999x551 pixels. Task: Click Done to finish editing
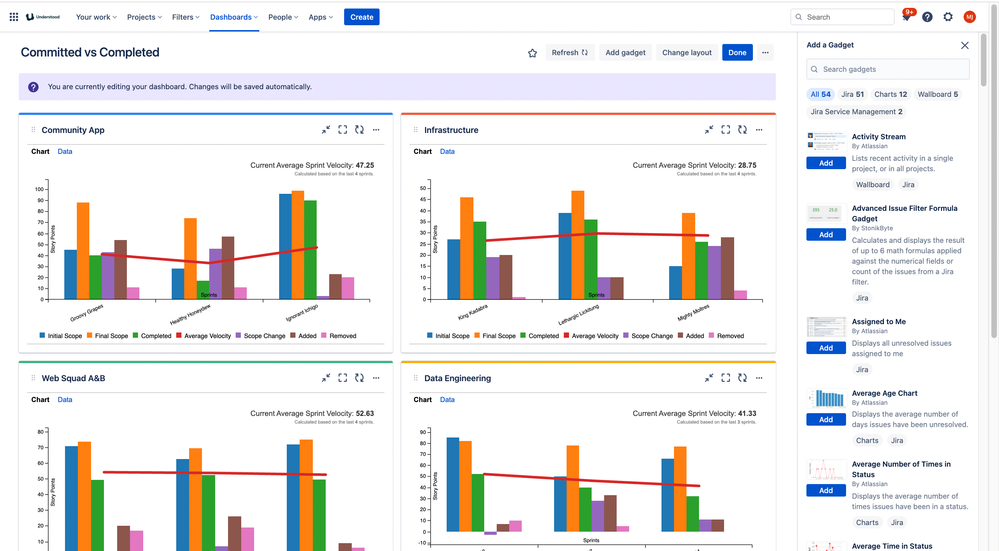pyautogui.click(x=737, y=53)
